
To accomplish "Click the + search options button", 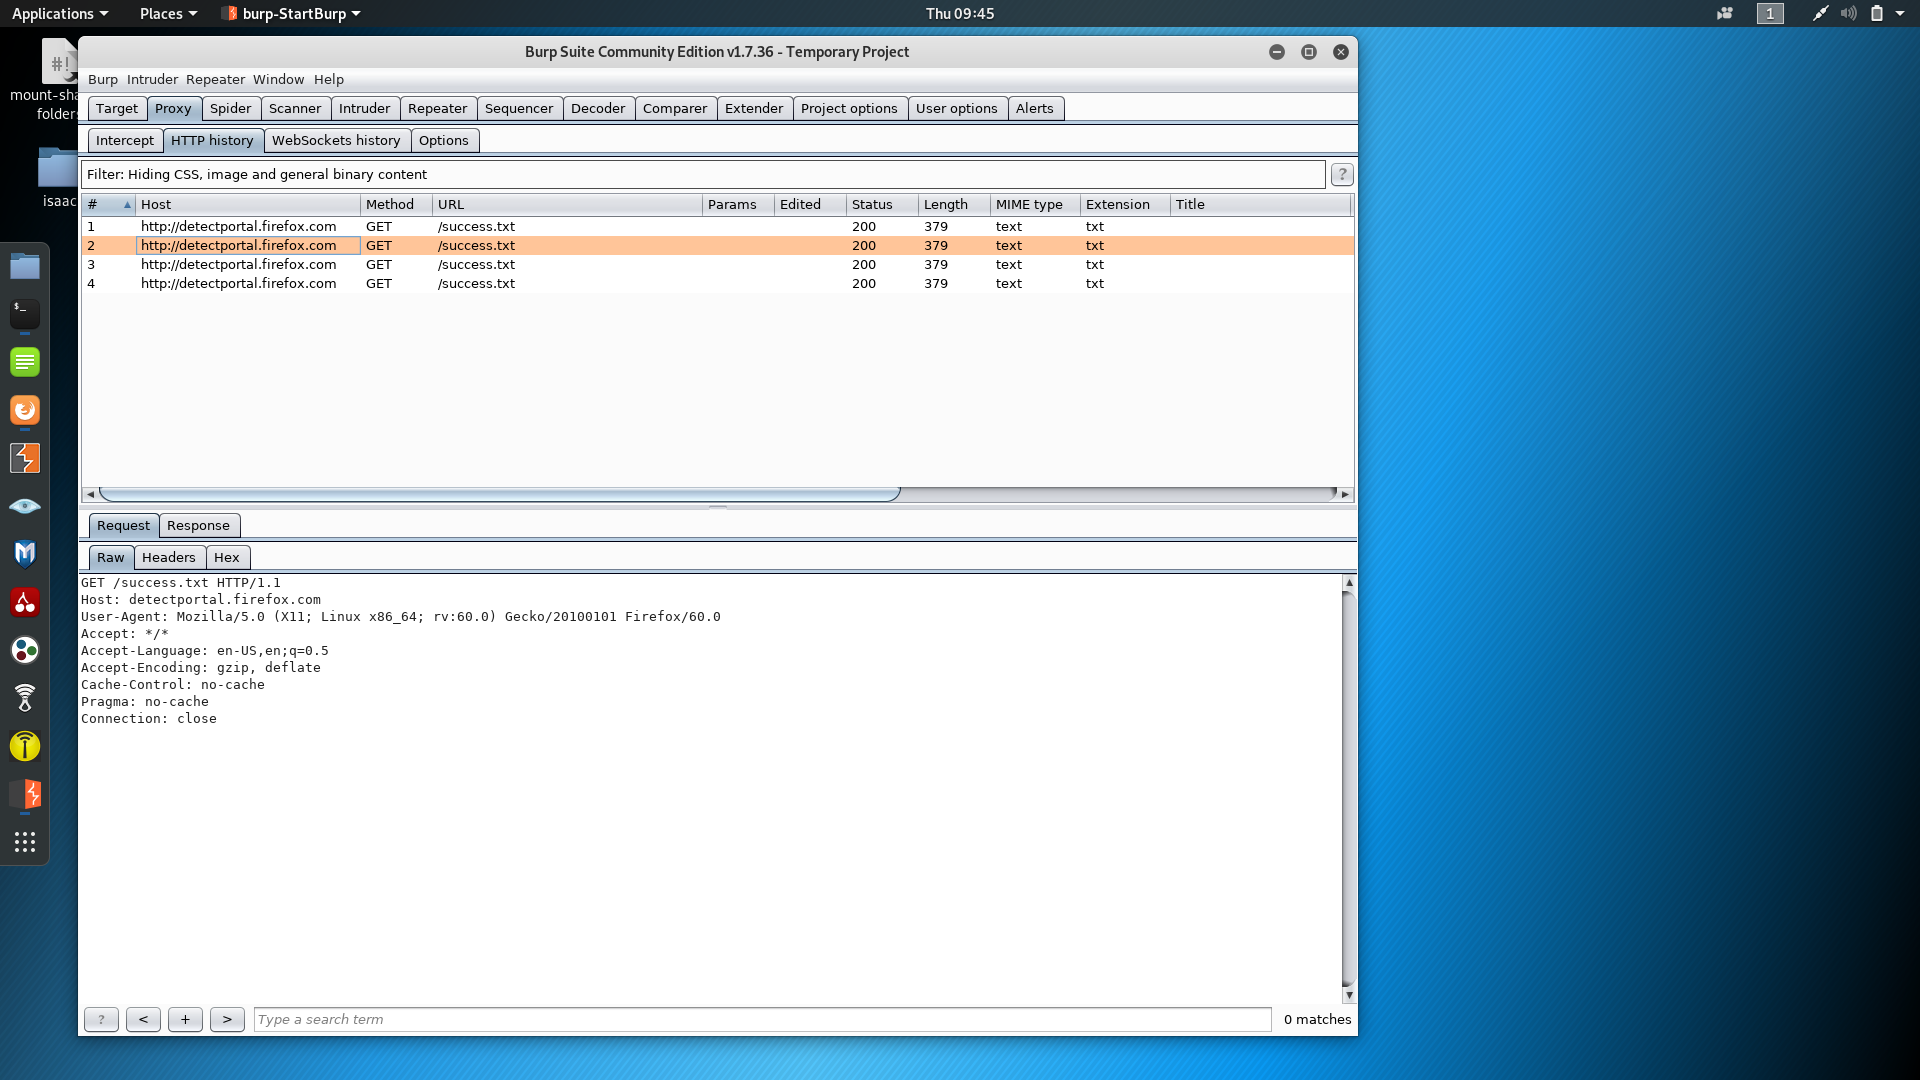I will [185, 1019].
